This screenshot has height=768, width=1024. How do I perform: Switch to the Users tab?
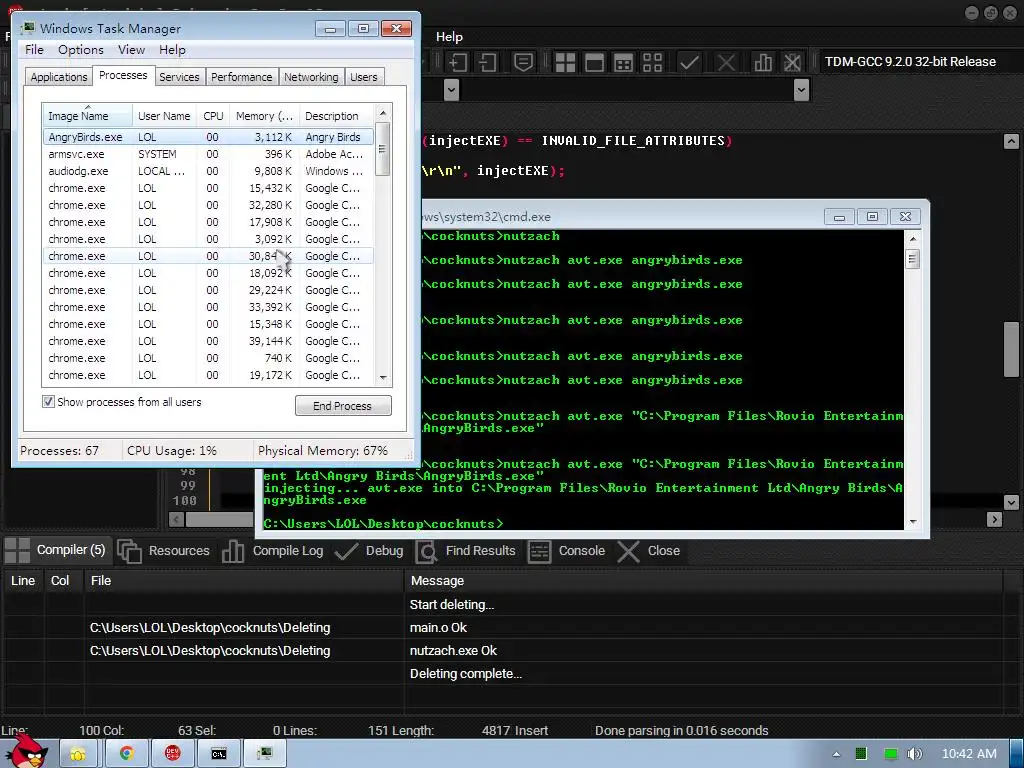pyautogui.click(x=364, y=77)
